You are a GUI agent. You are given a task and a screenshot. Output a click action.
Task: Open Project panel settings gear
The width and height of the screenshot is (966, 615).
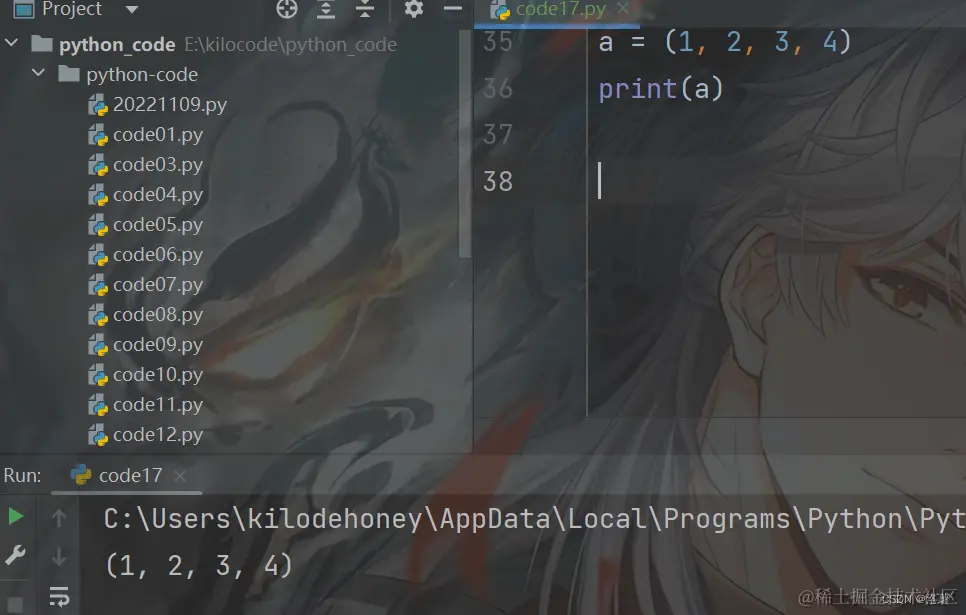413,9
